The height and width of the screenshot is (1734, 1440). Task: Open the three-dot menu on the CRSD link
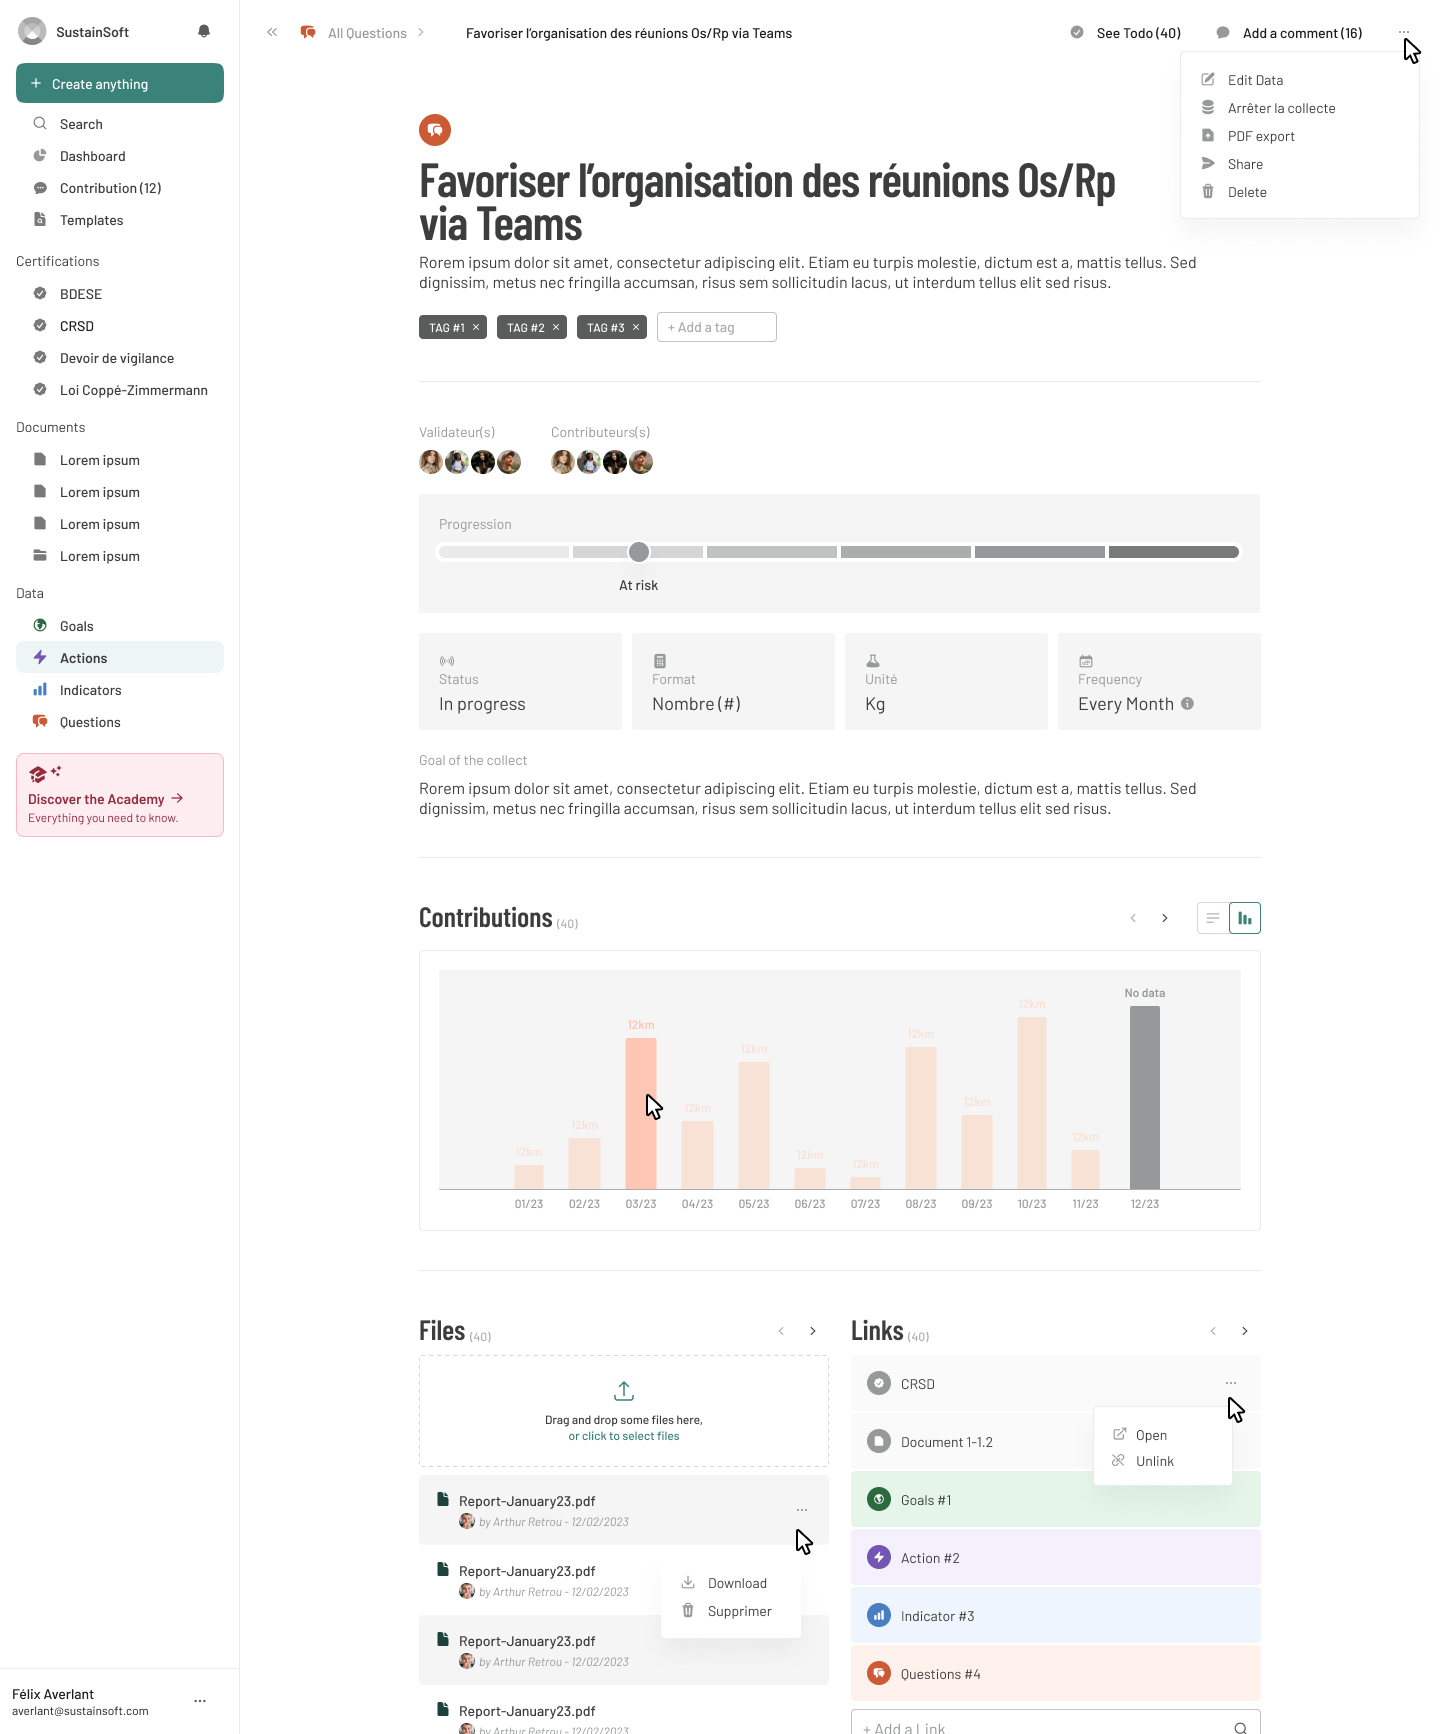click(x=1231, y=1383)
